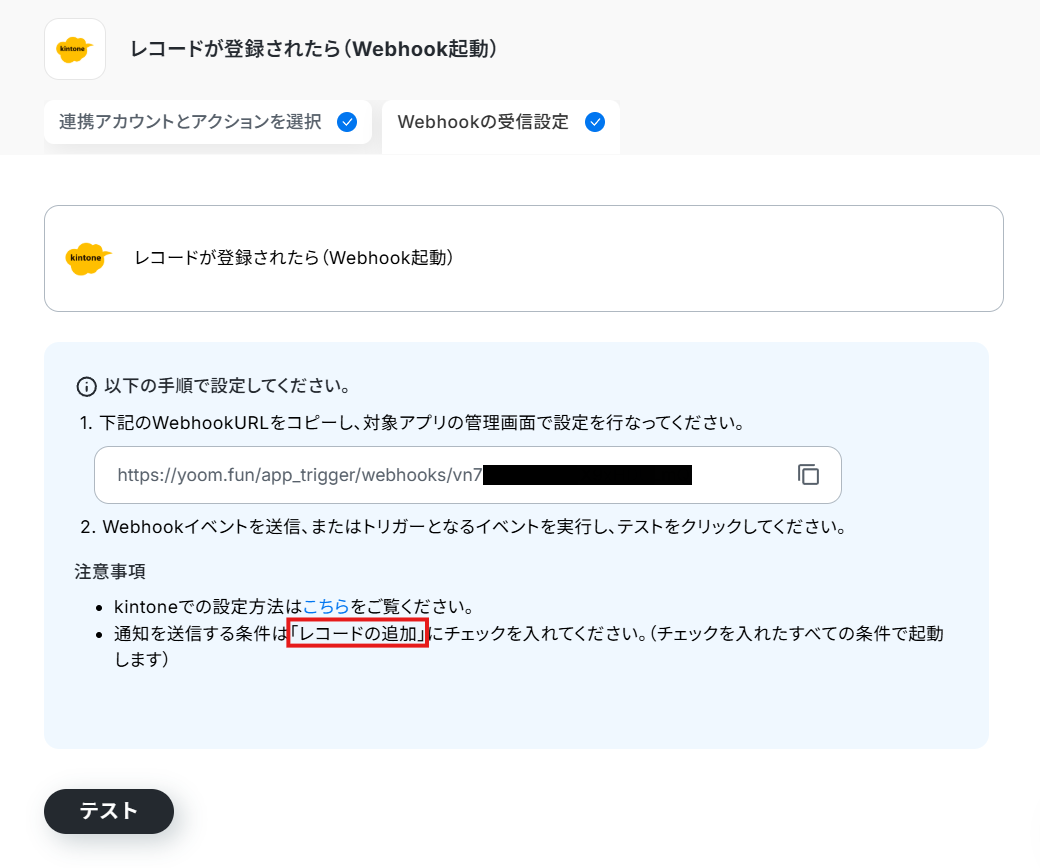The width and height of the screenshot is (1040, 868).
Task: Click the blue checkmark on 連携アカウントとアクションを選択
Action: 347,122
